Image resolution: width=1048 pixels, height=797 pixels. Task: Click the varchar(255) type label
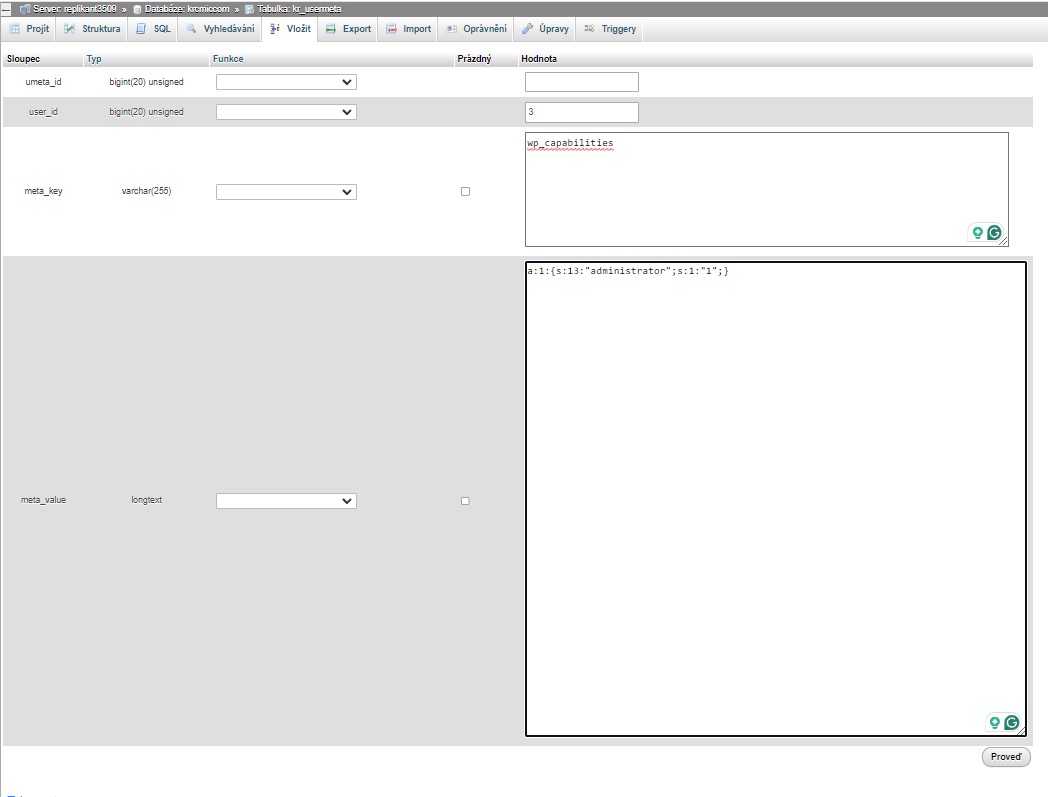pos(146,191)
